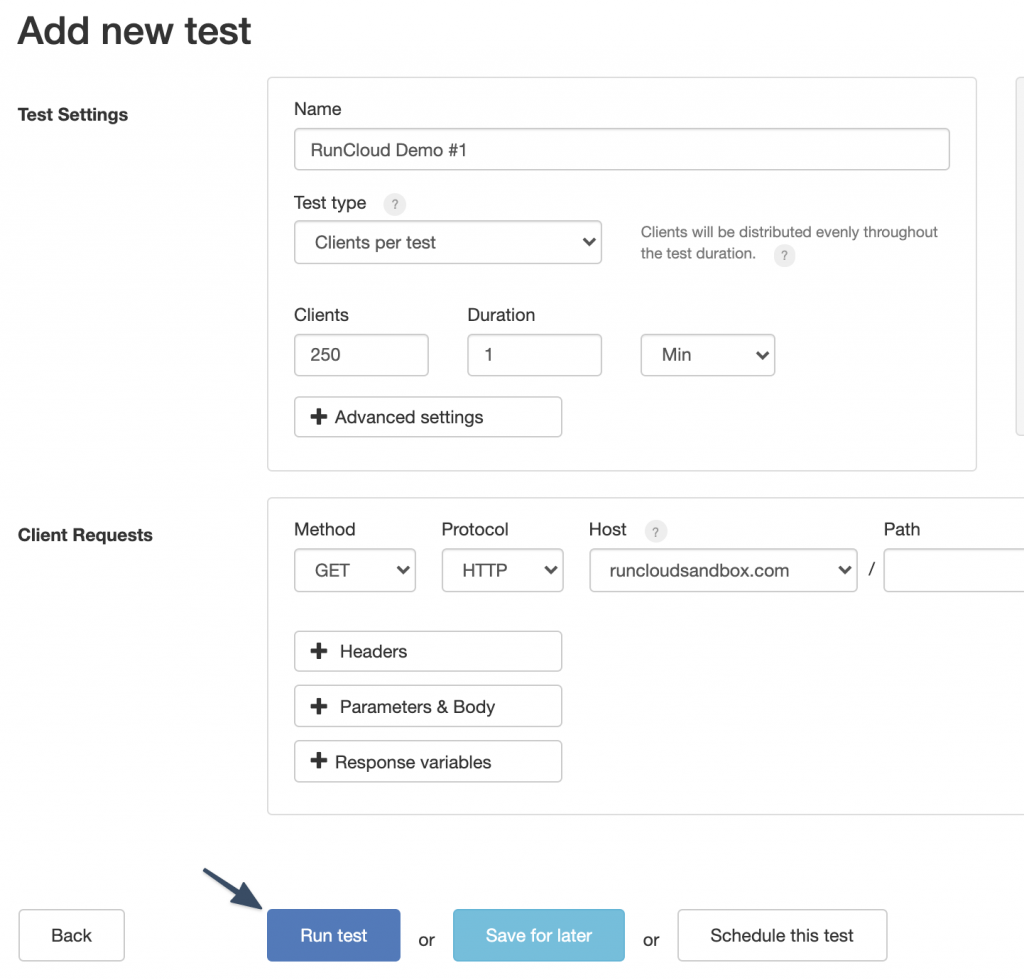Click Schedule this test button
The height and width of the screenshot is (980, 1024).
(x=781, y=935)
